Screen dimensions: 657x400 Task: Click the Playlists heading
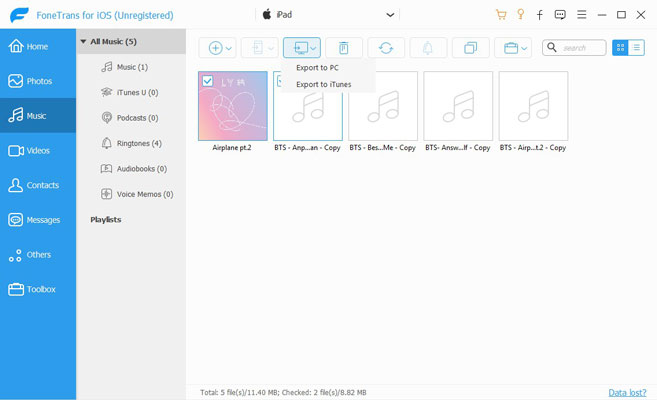coord(106,219)
